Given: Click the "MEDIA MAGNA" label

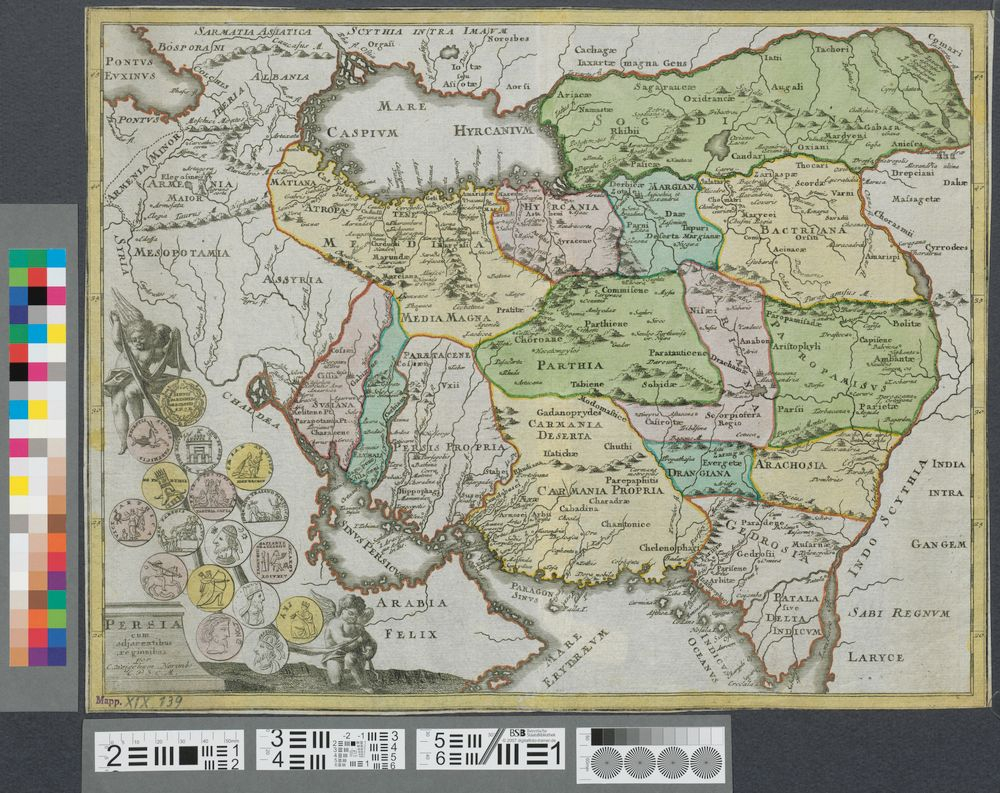Looking at the screenshot, I should coord(445,318).
